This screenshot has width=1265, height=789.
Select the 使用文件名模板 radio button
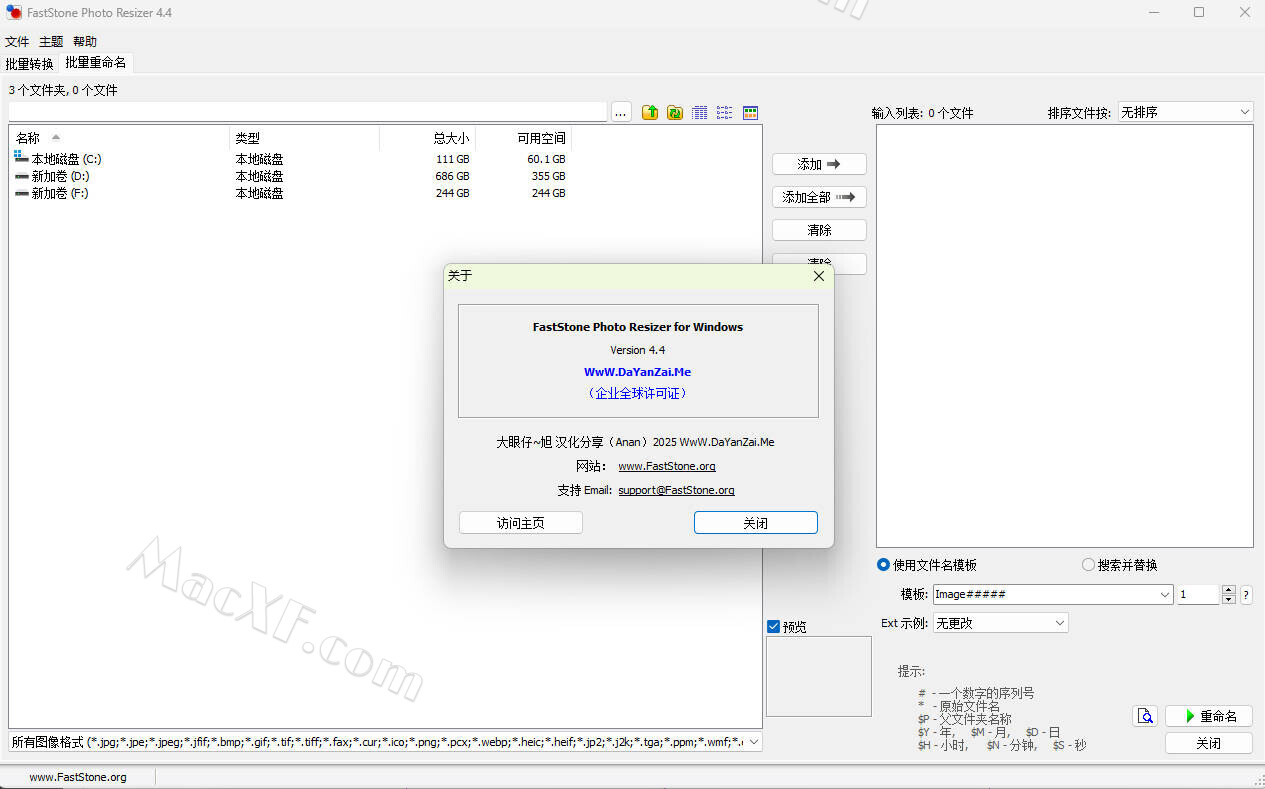point(883,565)
